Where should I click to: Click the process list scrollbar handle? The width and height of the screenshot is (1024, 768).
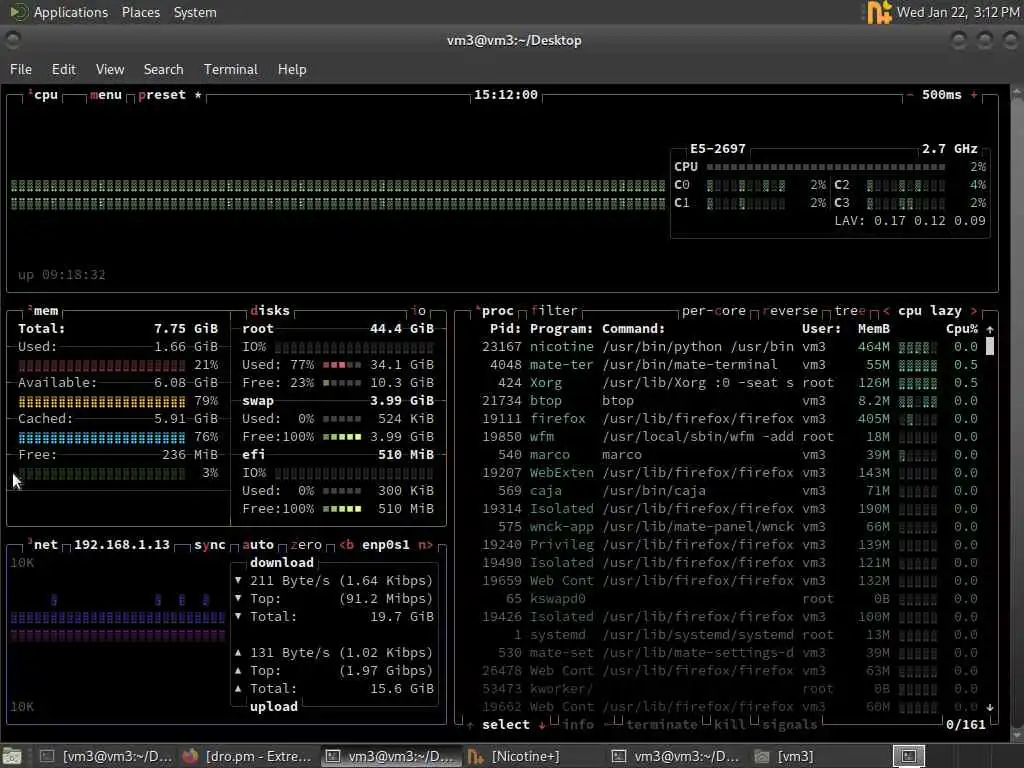[990, 346]
